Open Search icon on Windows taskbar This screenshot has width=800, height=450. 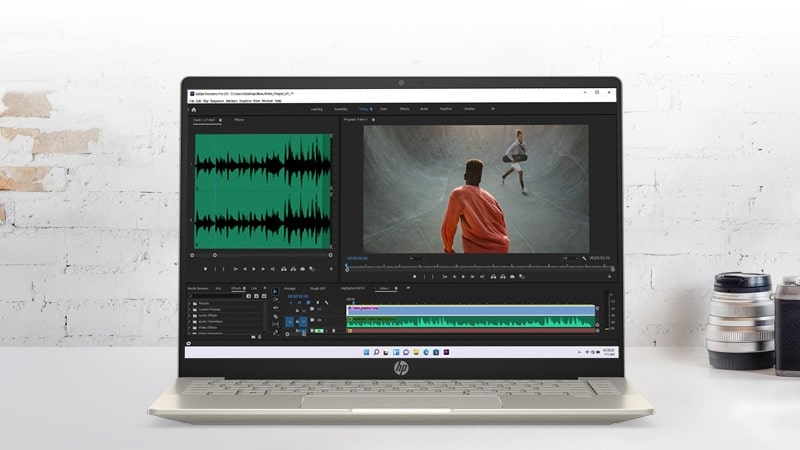coord(377,352)
